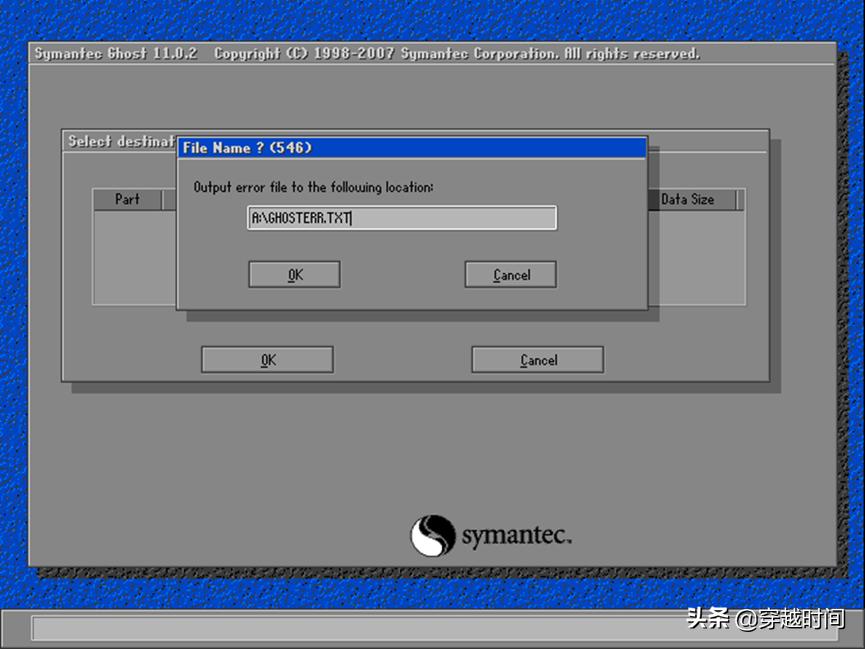Click Cancel in the File Name dialog
Image resolution: width=865 pixels, height=649 pixels.
tap(510, 274)
